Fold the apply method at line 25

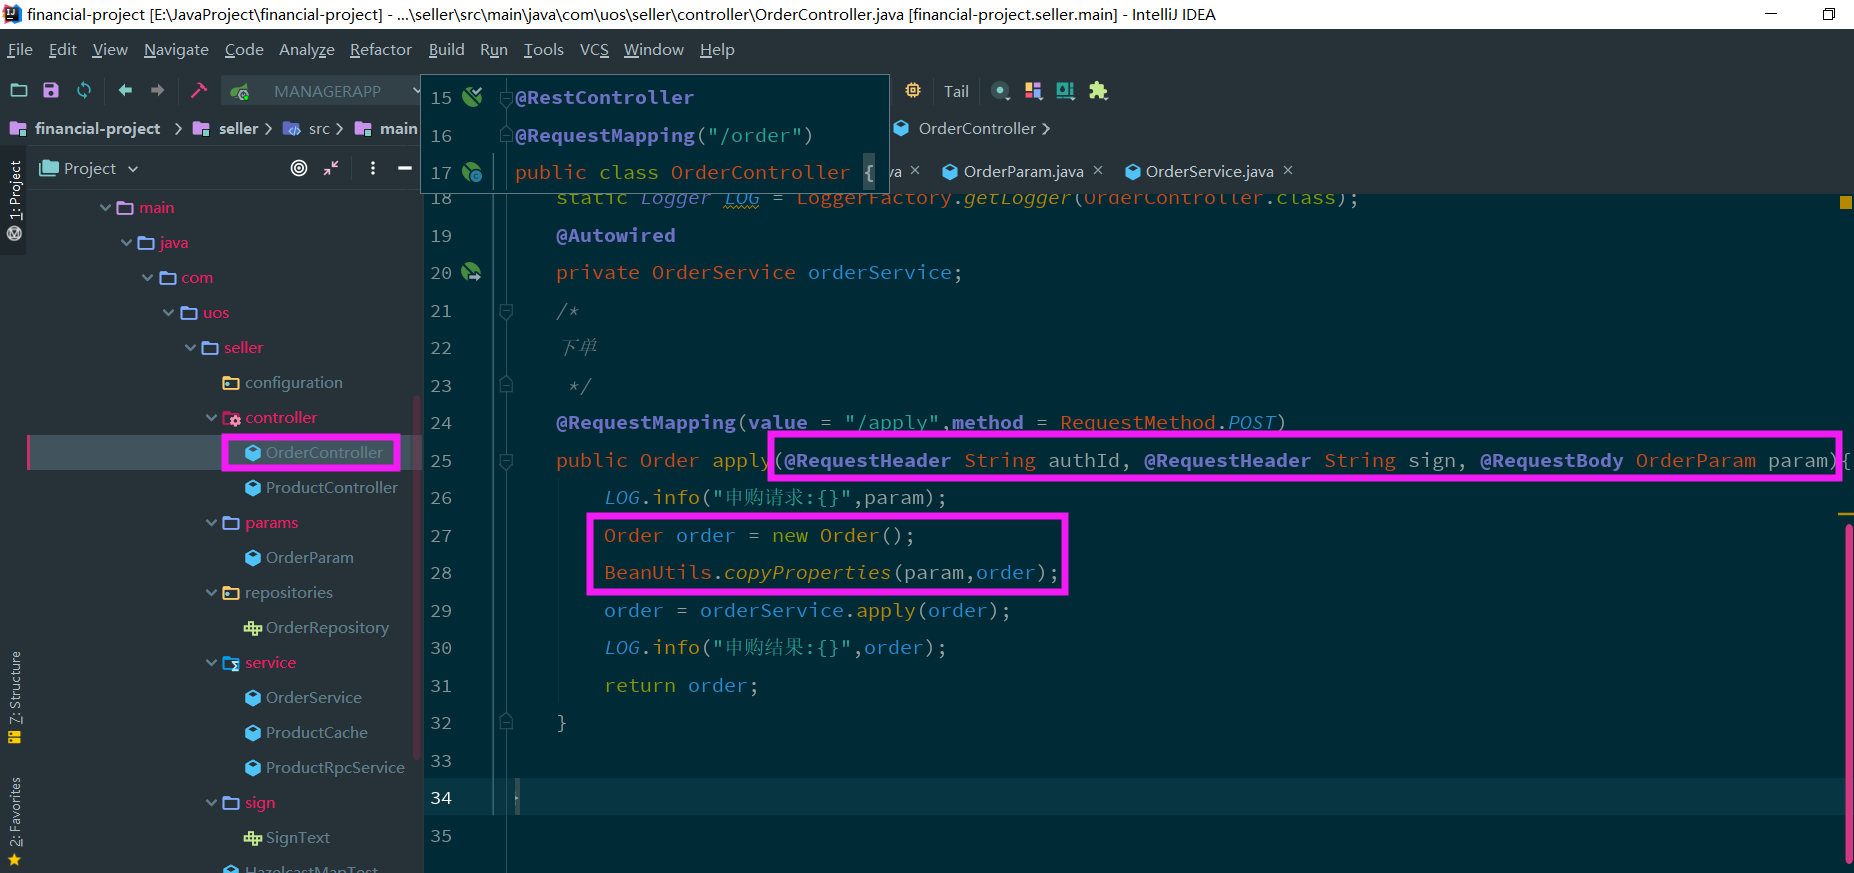click(506, 461)
